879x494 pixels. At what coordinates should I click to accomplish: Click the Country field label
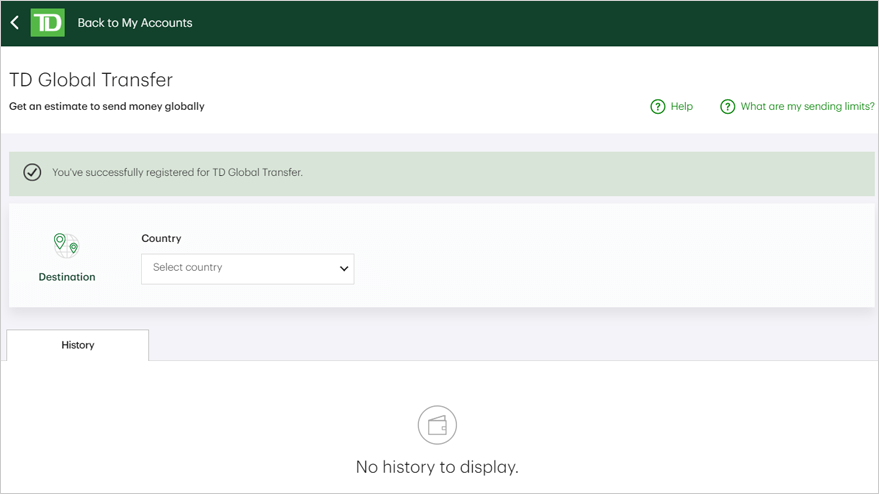pyautogui.click(x=161, y=238)
